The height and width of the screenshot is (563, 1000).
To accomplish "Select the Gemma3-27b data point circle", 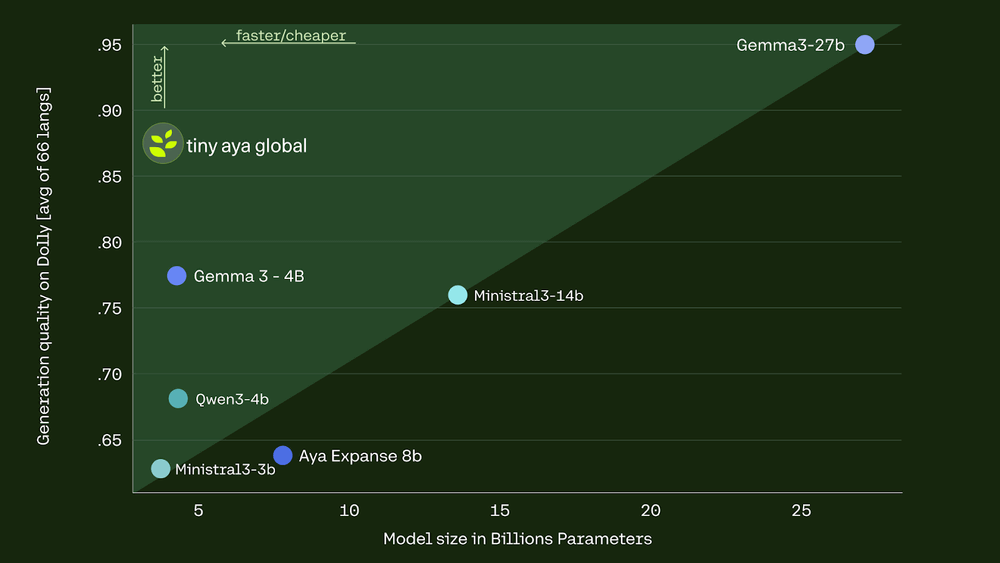I will pyautogui.click(x=865, y=44).
